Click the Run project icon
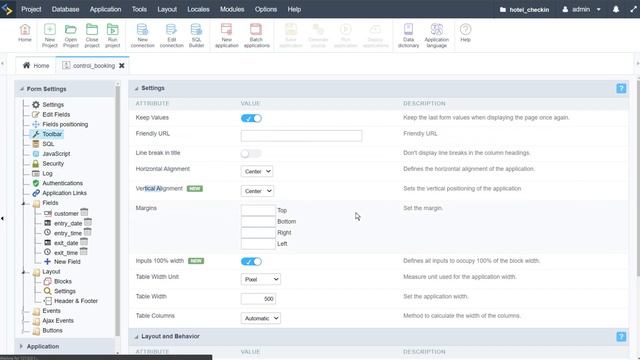This screenshot has height=360, width=640. tap(113, 36)
